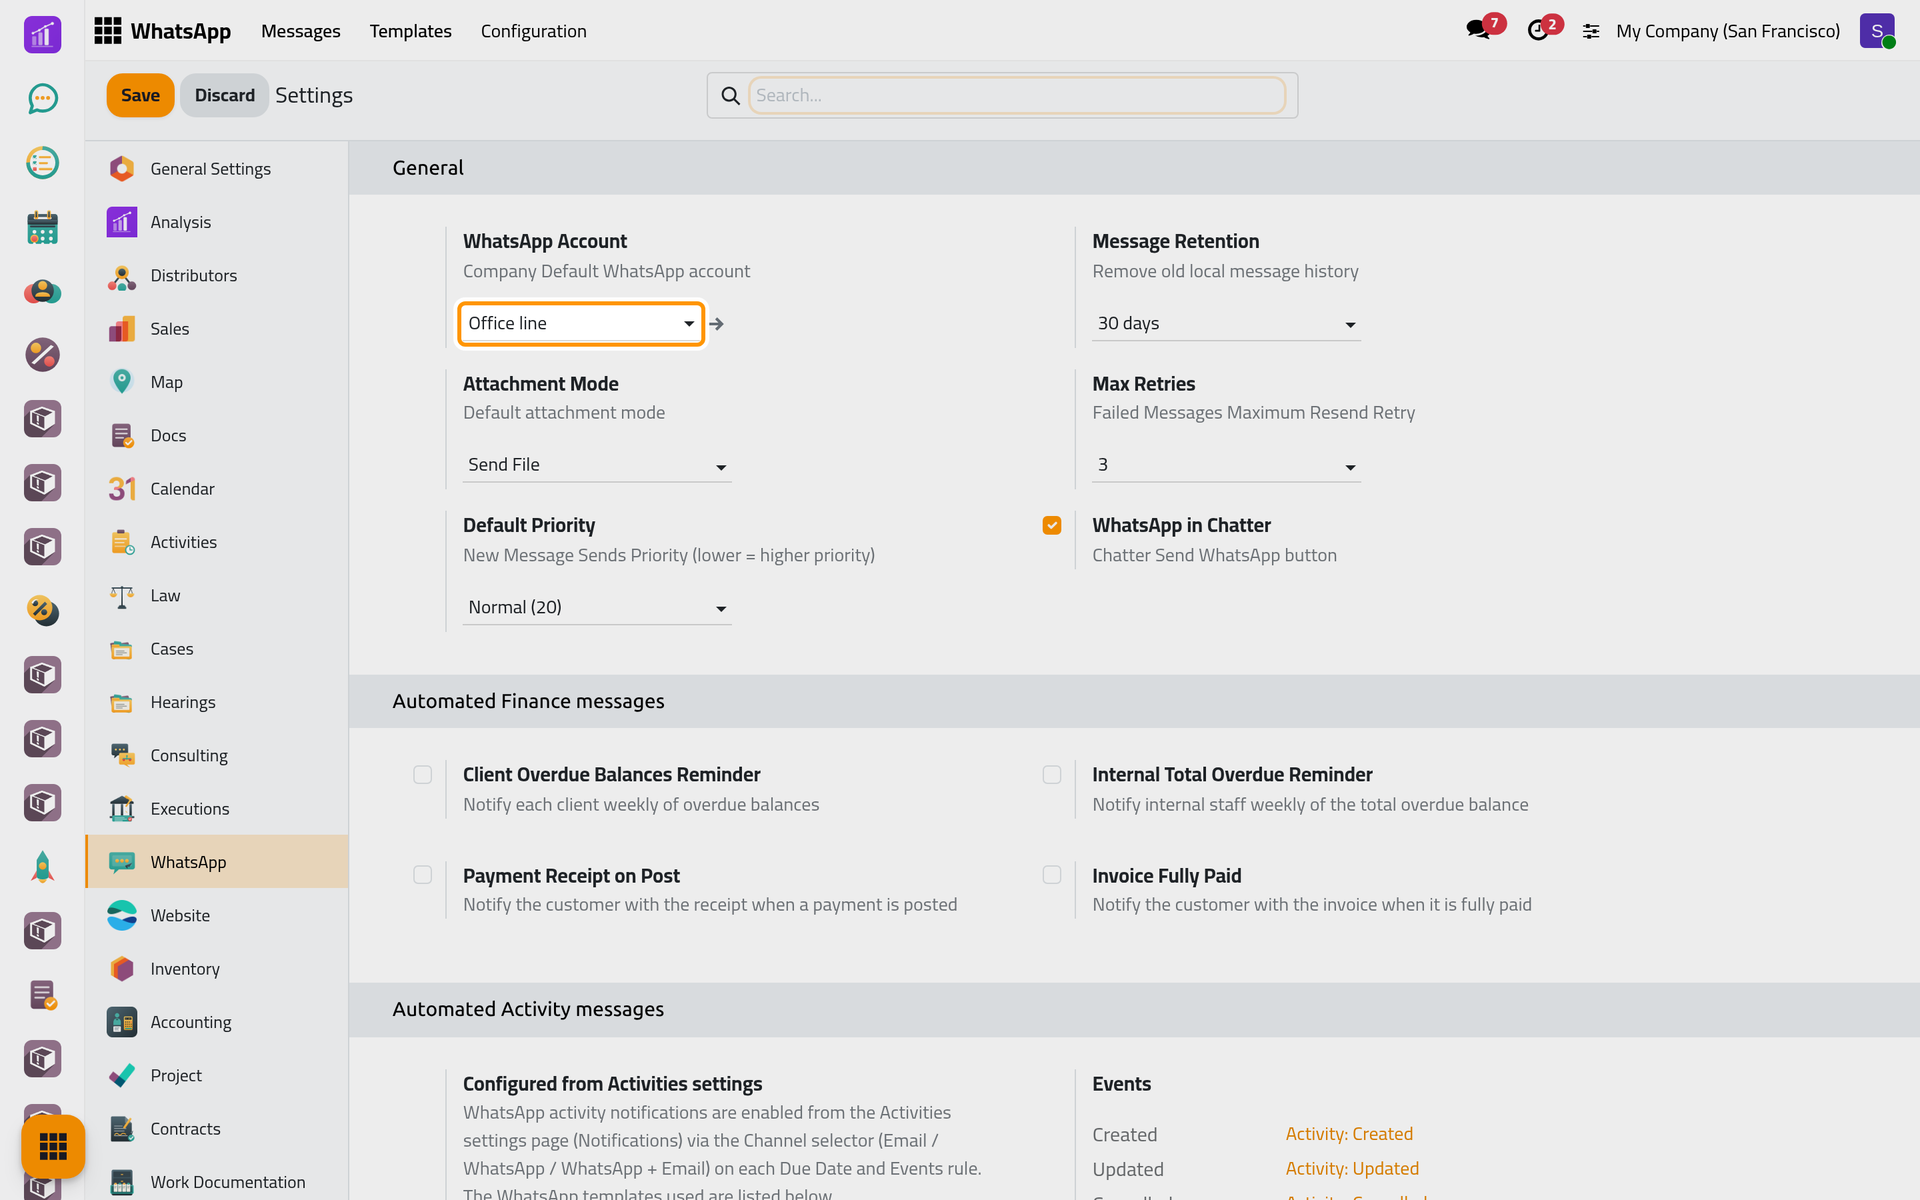Viewport: 1920px width, 1200px height.
Task: Open the Max Retries dropdown
Action: pos(1226,465)
